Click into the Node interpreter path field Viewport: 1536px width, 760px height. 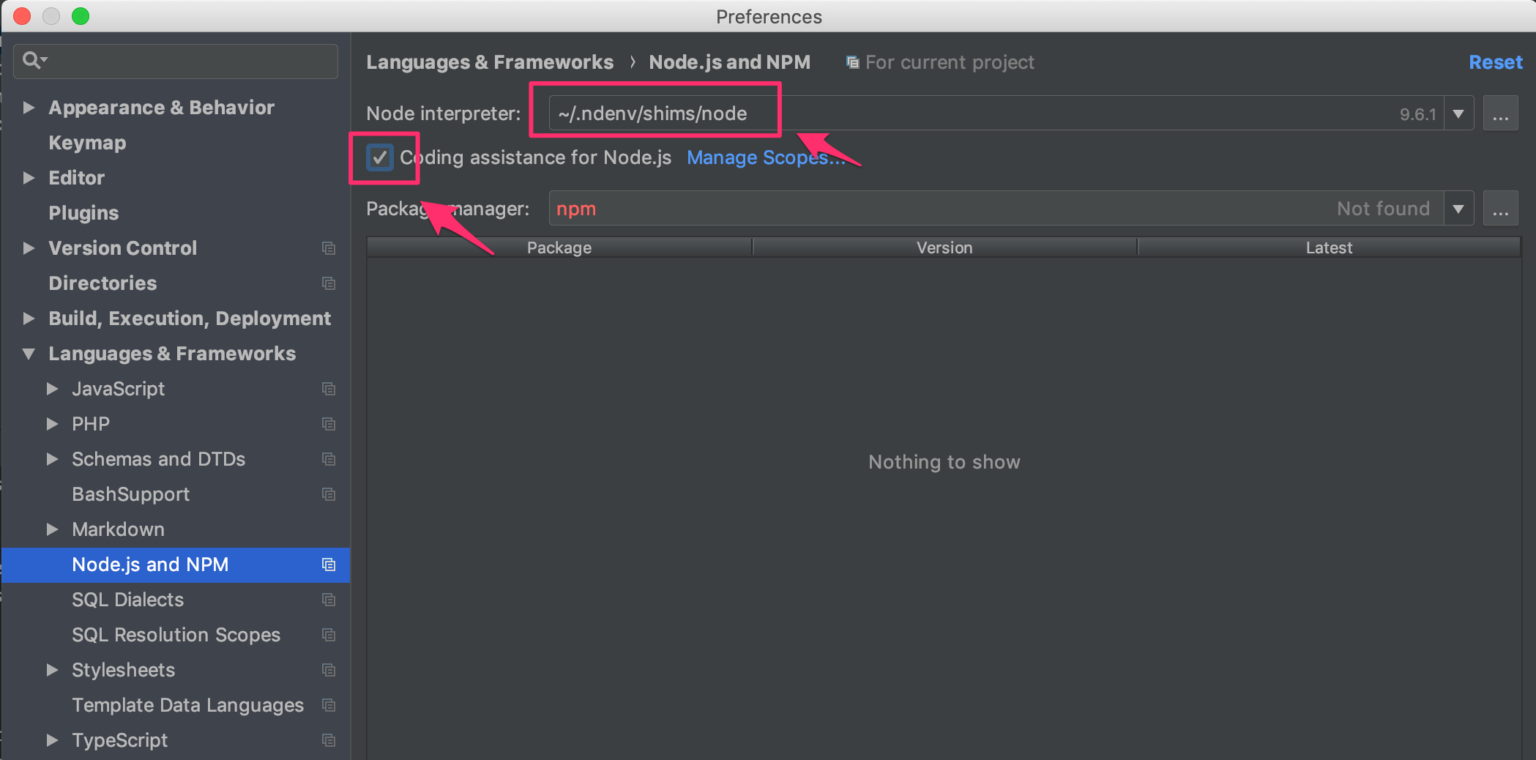click(x=960, y=114)
